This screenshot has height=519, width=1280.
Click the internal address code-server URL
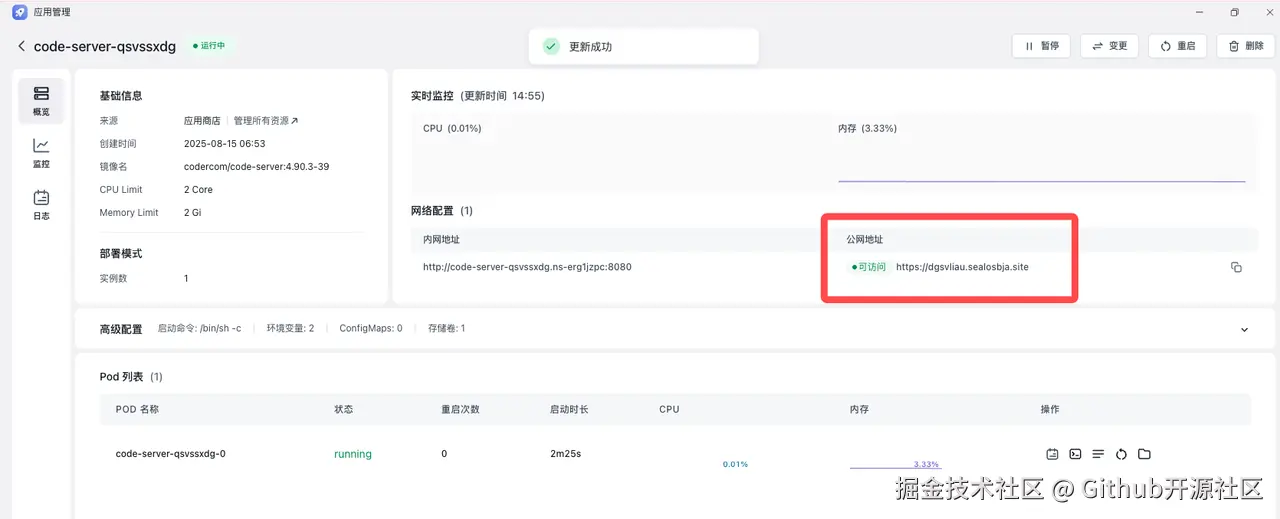click(527, 267)
